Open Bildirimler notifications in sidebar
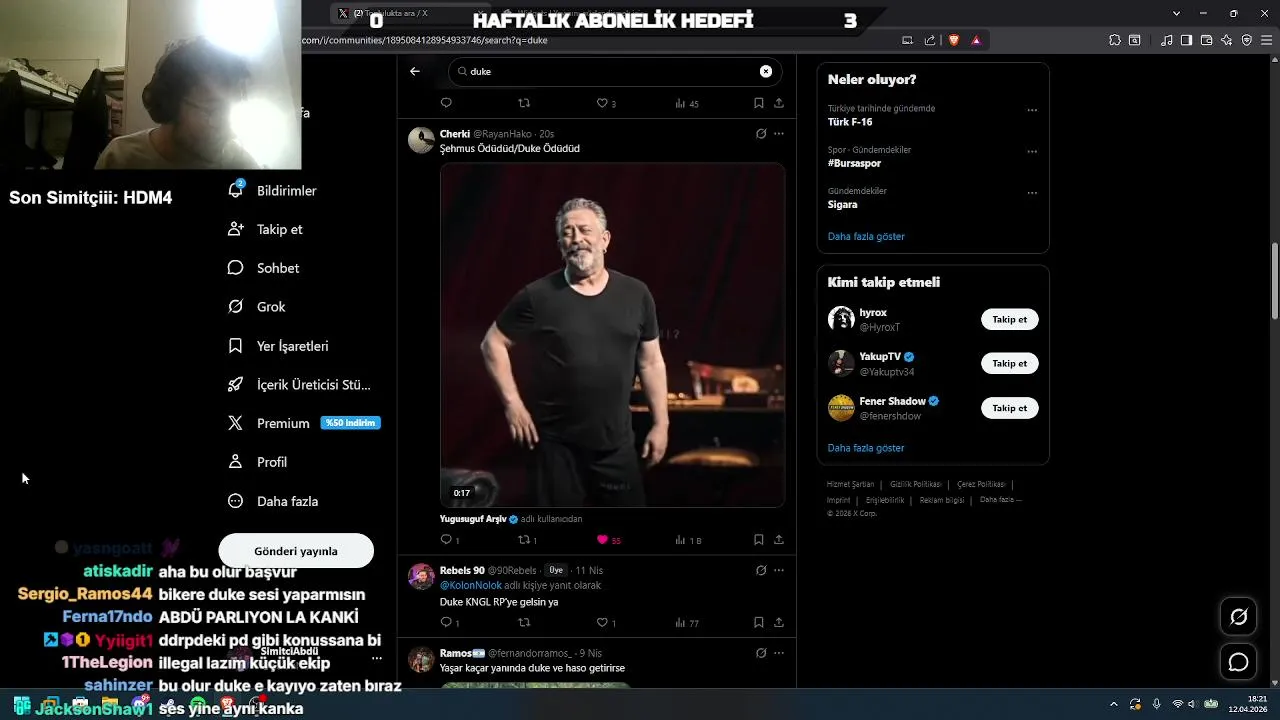The width and height of the screenshot is (1280, 720). tap(272, 190)
